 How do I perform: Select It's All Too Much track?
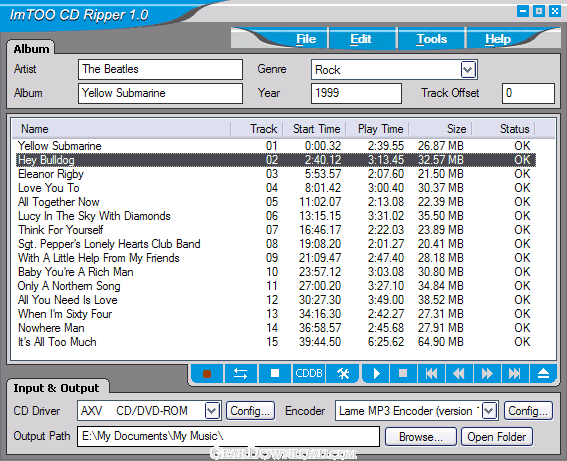[x=276, y=342]
